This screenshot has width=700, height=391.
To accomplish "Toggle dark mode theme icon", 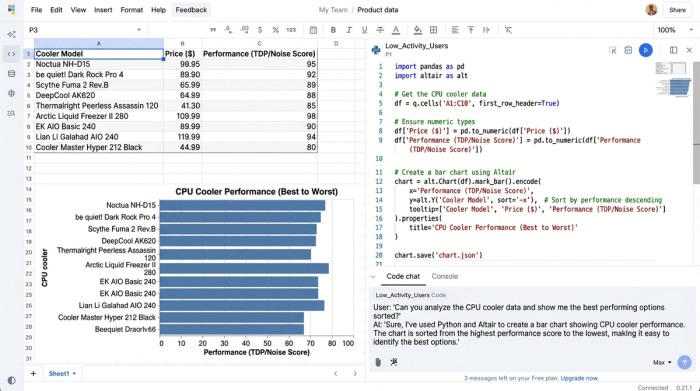I will 11,380.
